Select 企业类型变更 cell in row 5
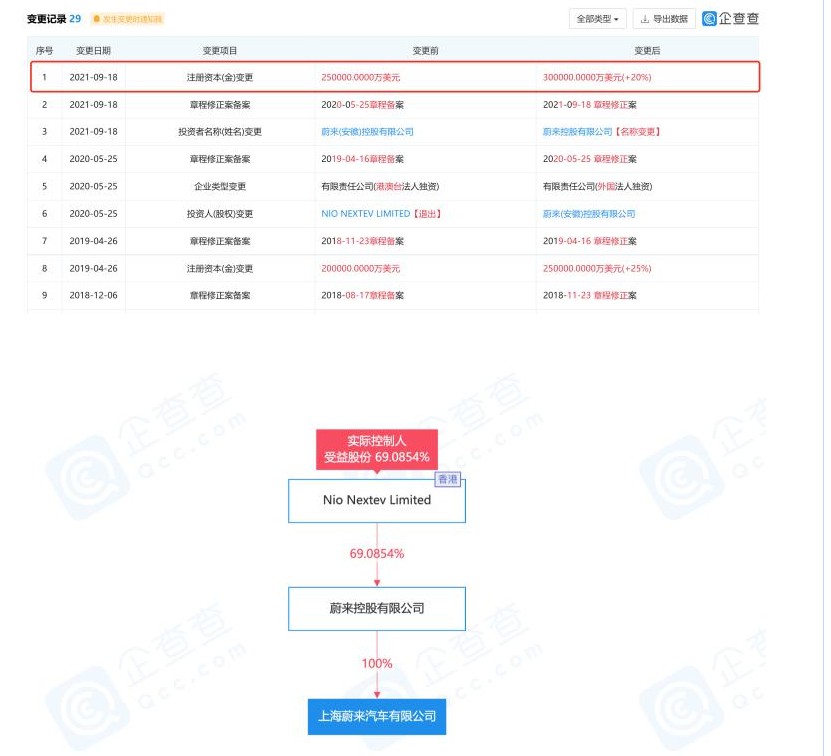The width and height of the screenshot is (831, 756). (220, 186)
